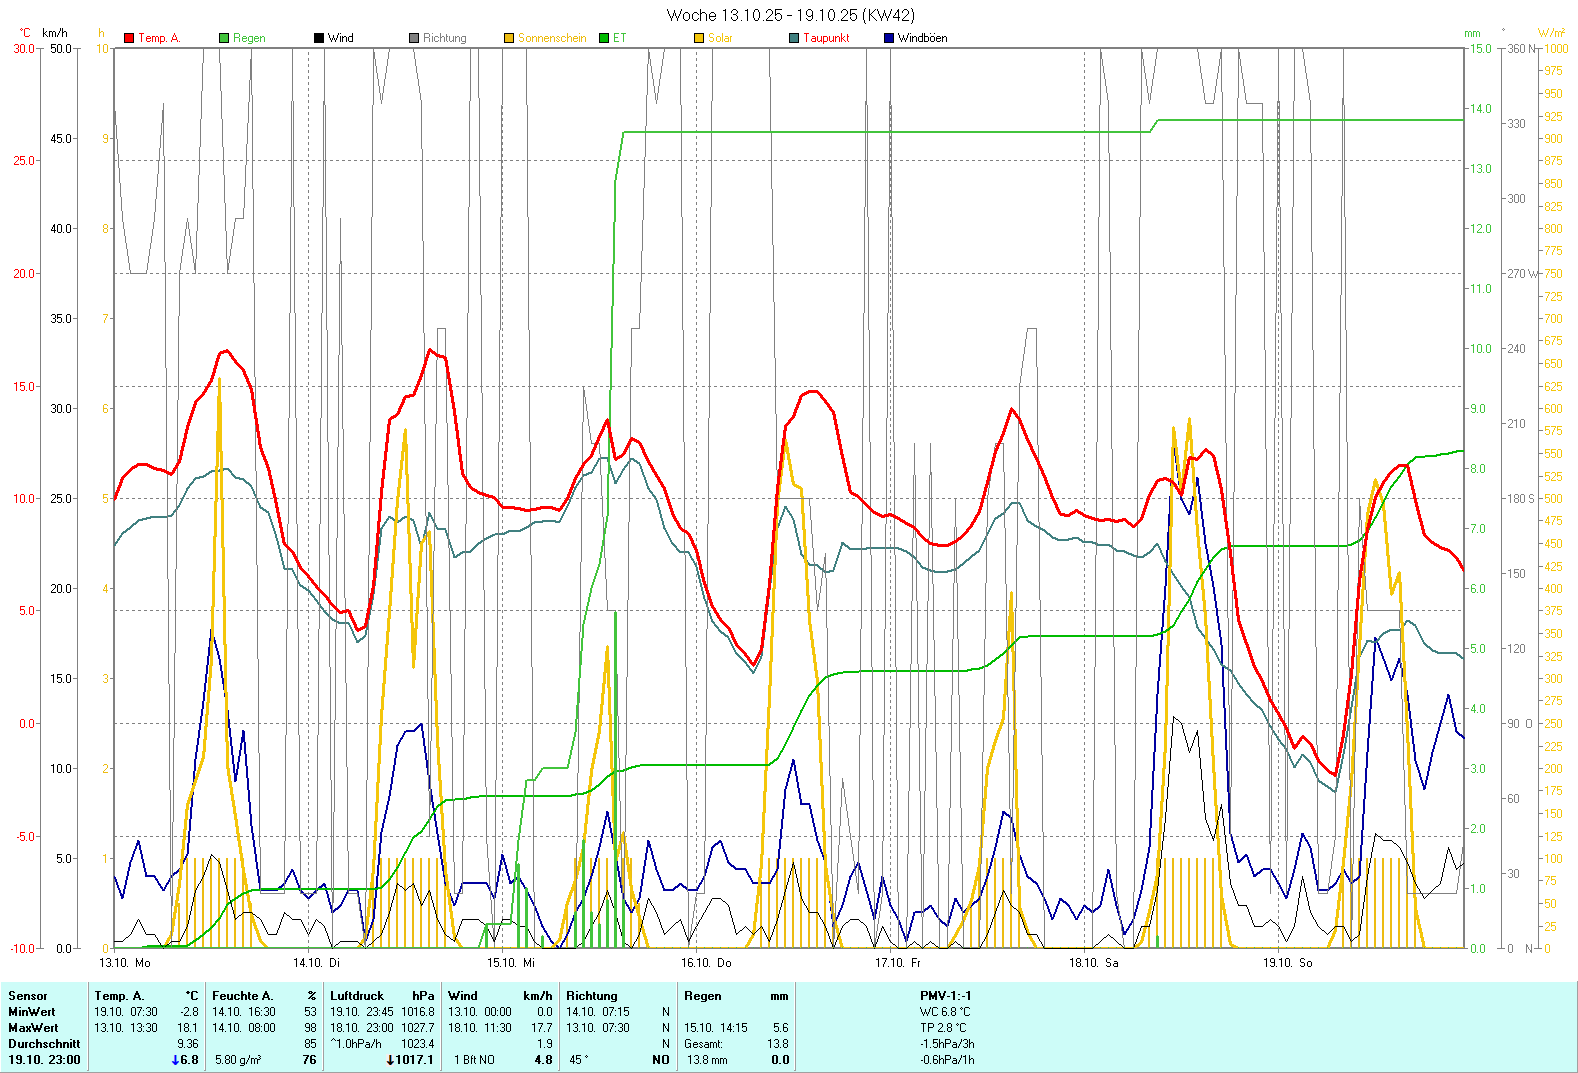
Task: Click the Luftdruck column header
Action: pyautogui.click(x=357, y=996)
